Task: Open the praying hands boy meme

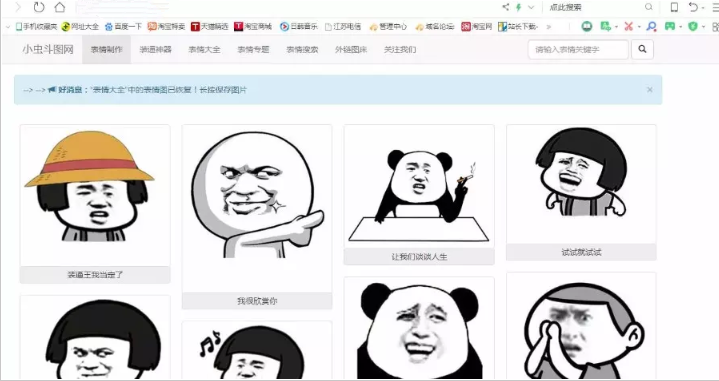Action: click(x=581, y=326)
